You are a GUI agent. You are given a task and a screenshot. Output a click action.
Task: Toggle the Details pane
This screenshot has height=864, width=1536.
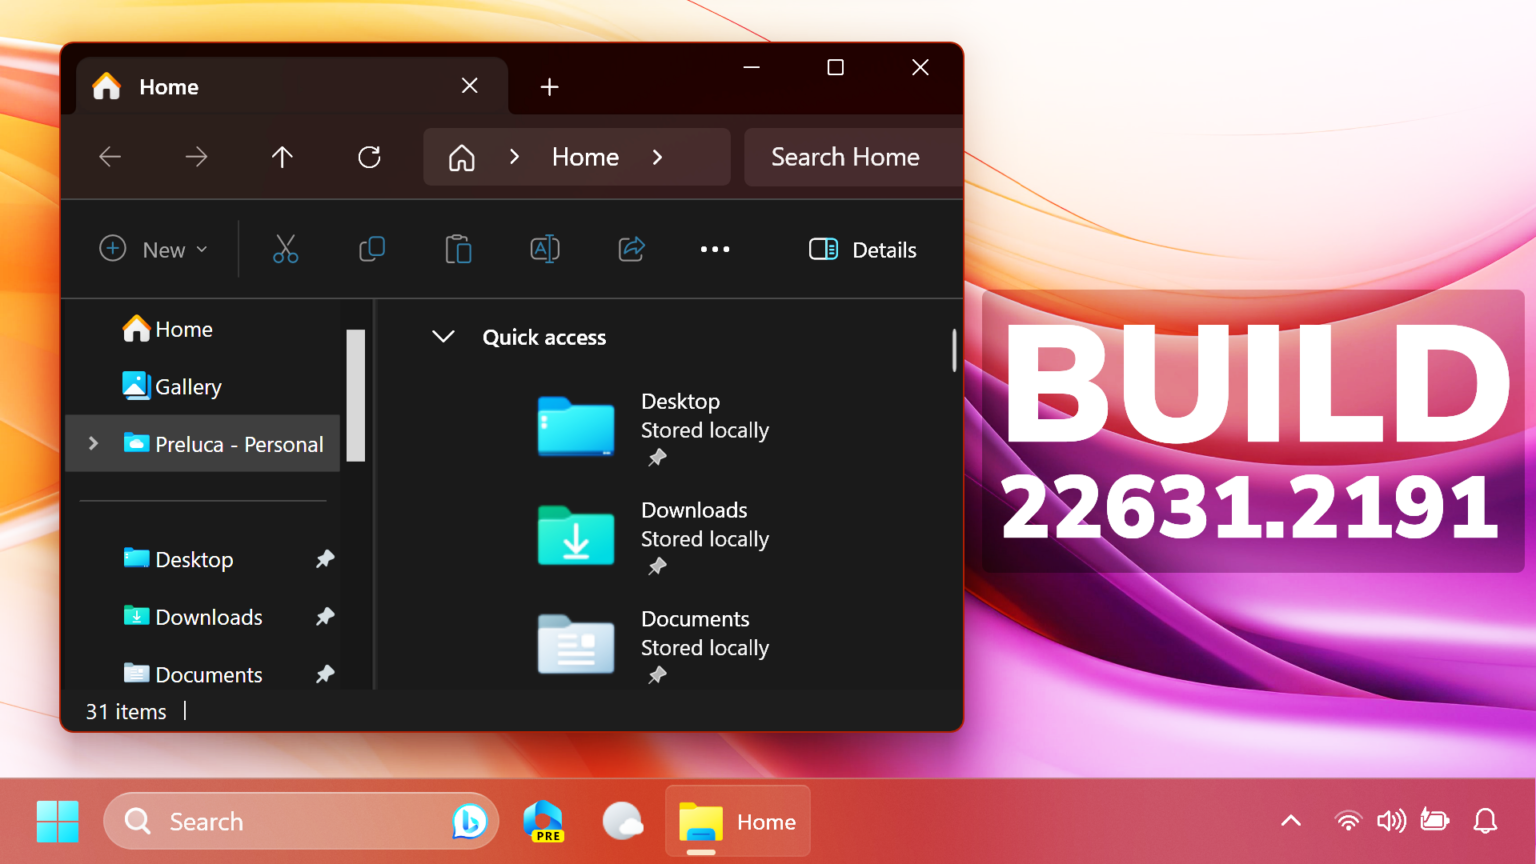point(862,250)
